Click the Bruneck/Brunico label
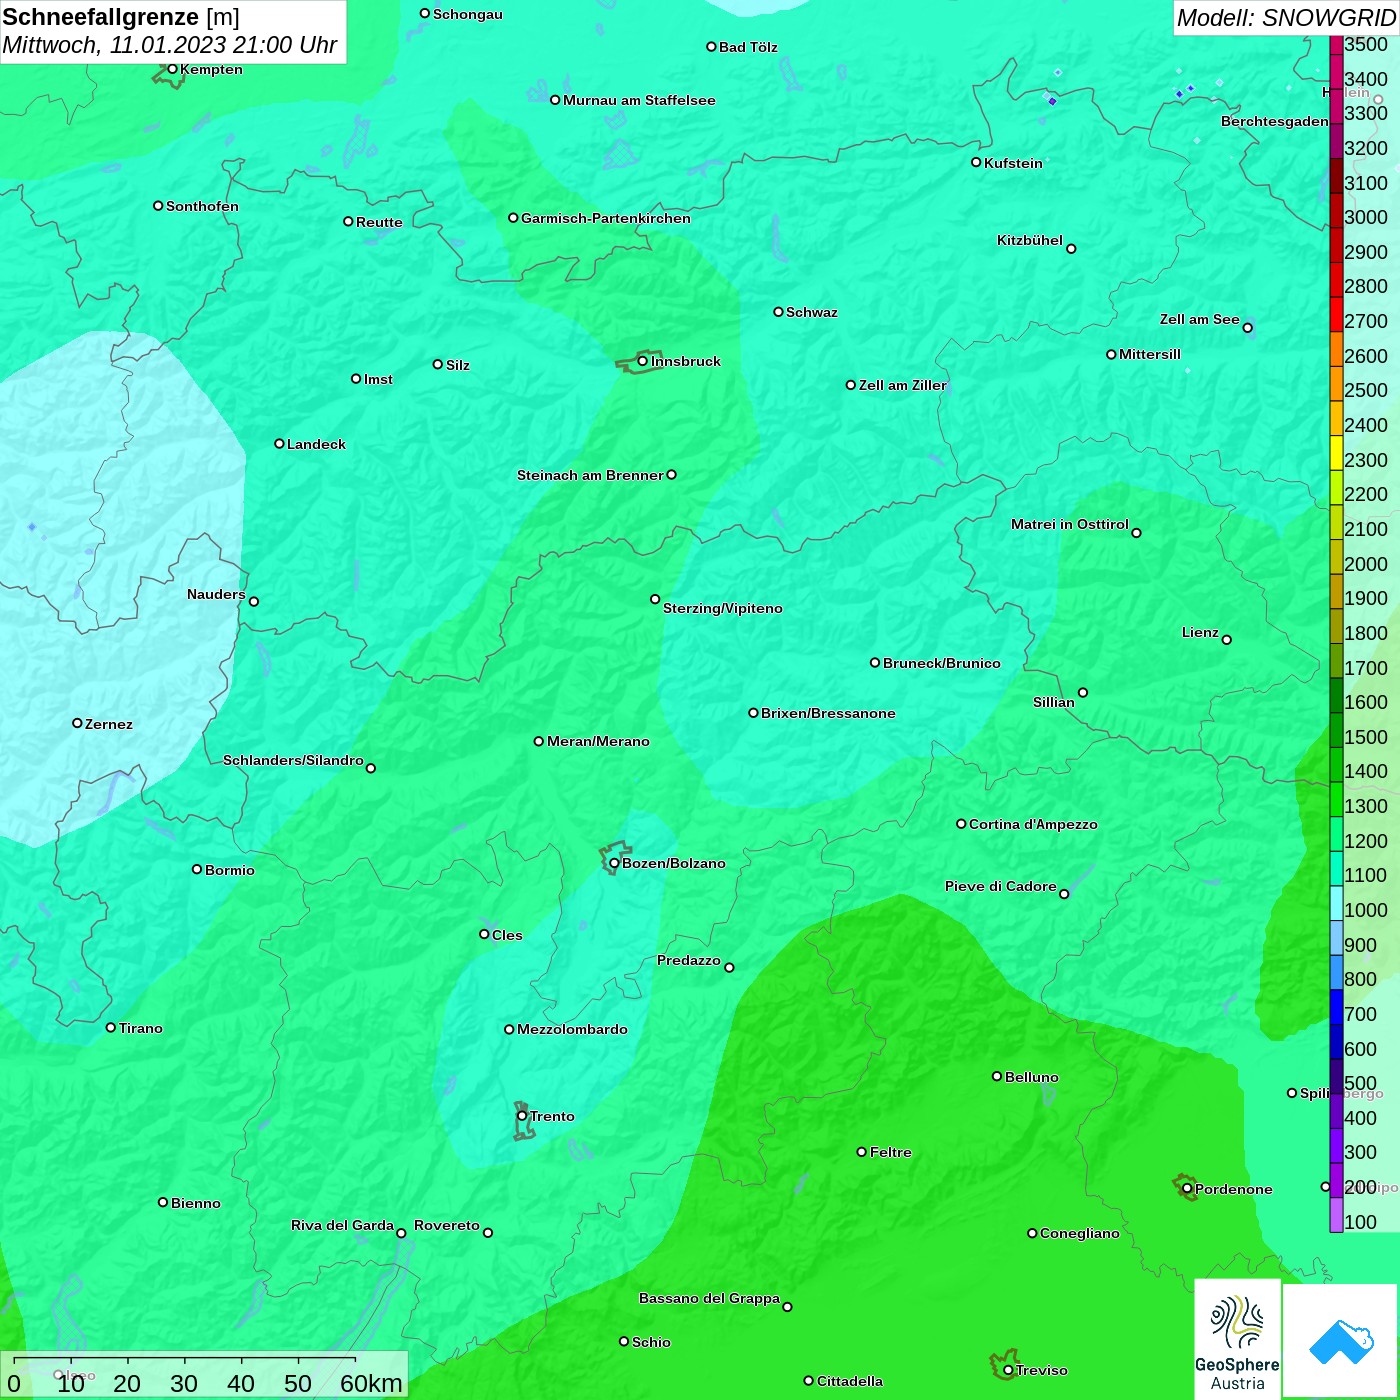Viewport: 1400px width, 1400px height. 942,663
